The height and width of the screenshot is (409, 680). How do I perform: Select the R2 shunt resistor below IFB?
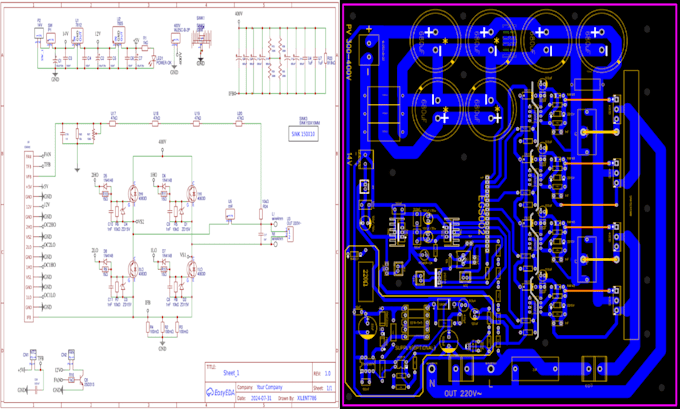click(x=163, y=327)
